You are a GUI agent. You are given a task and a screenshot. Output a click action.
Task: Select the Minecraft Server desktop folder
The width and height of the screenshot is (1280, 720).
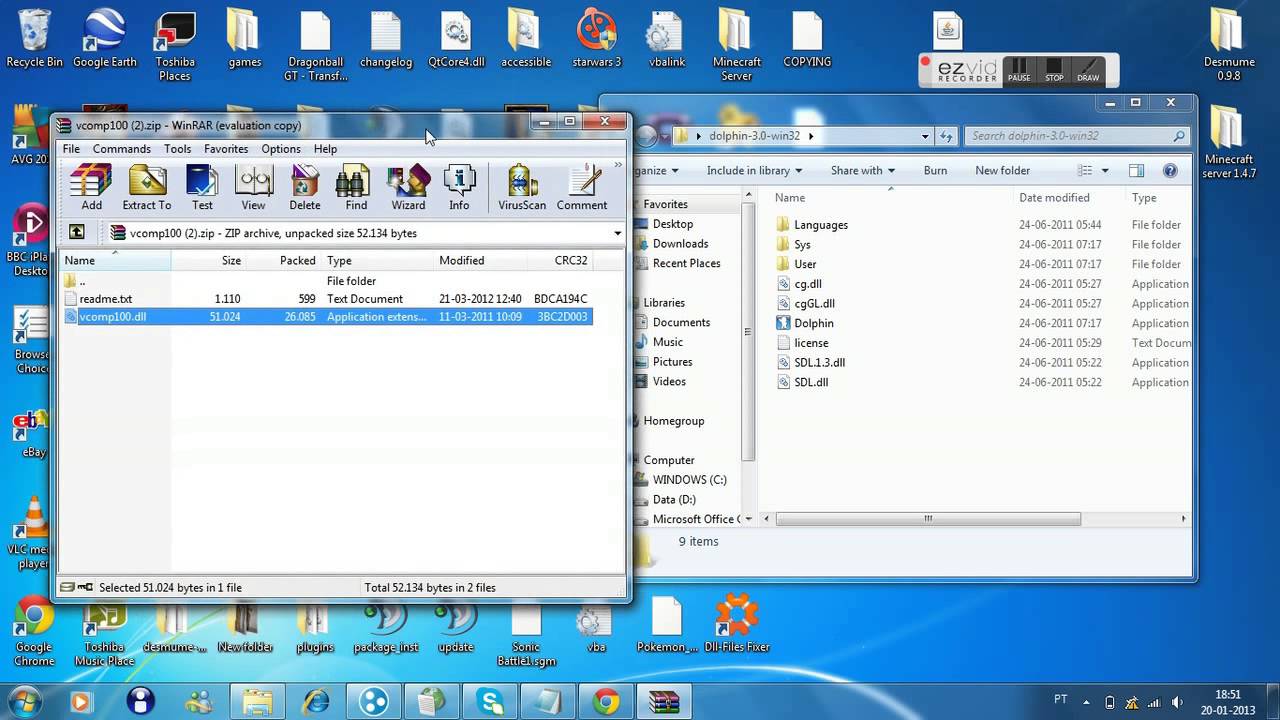[x=736, y=46]
